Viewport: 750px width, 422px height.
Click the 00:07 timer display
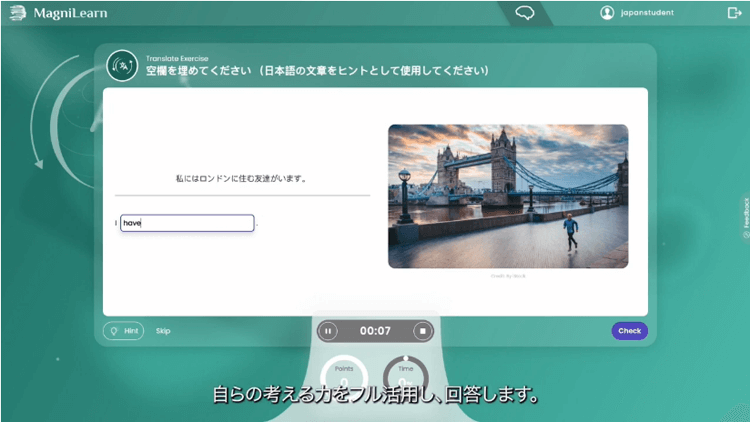click(374, 331)
